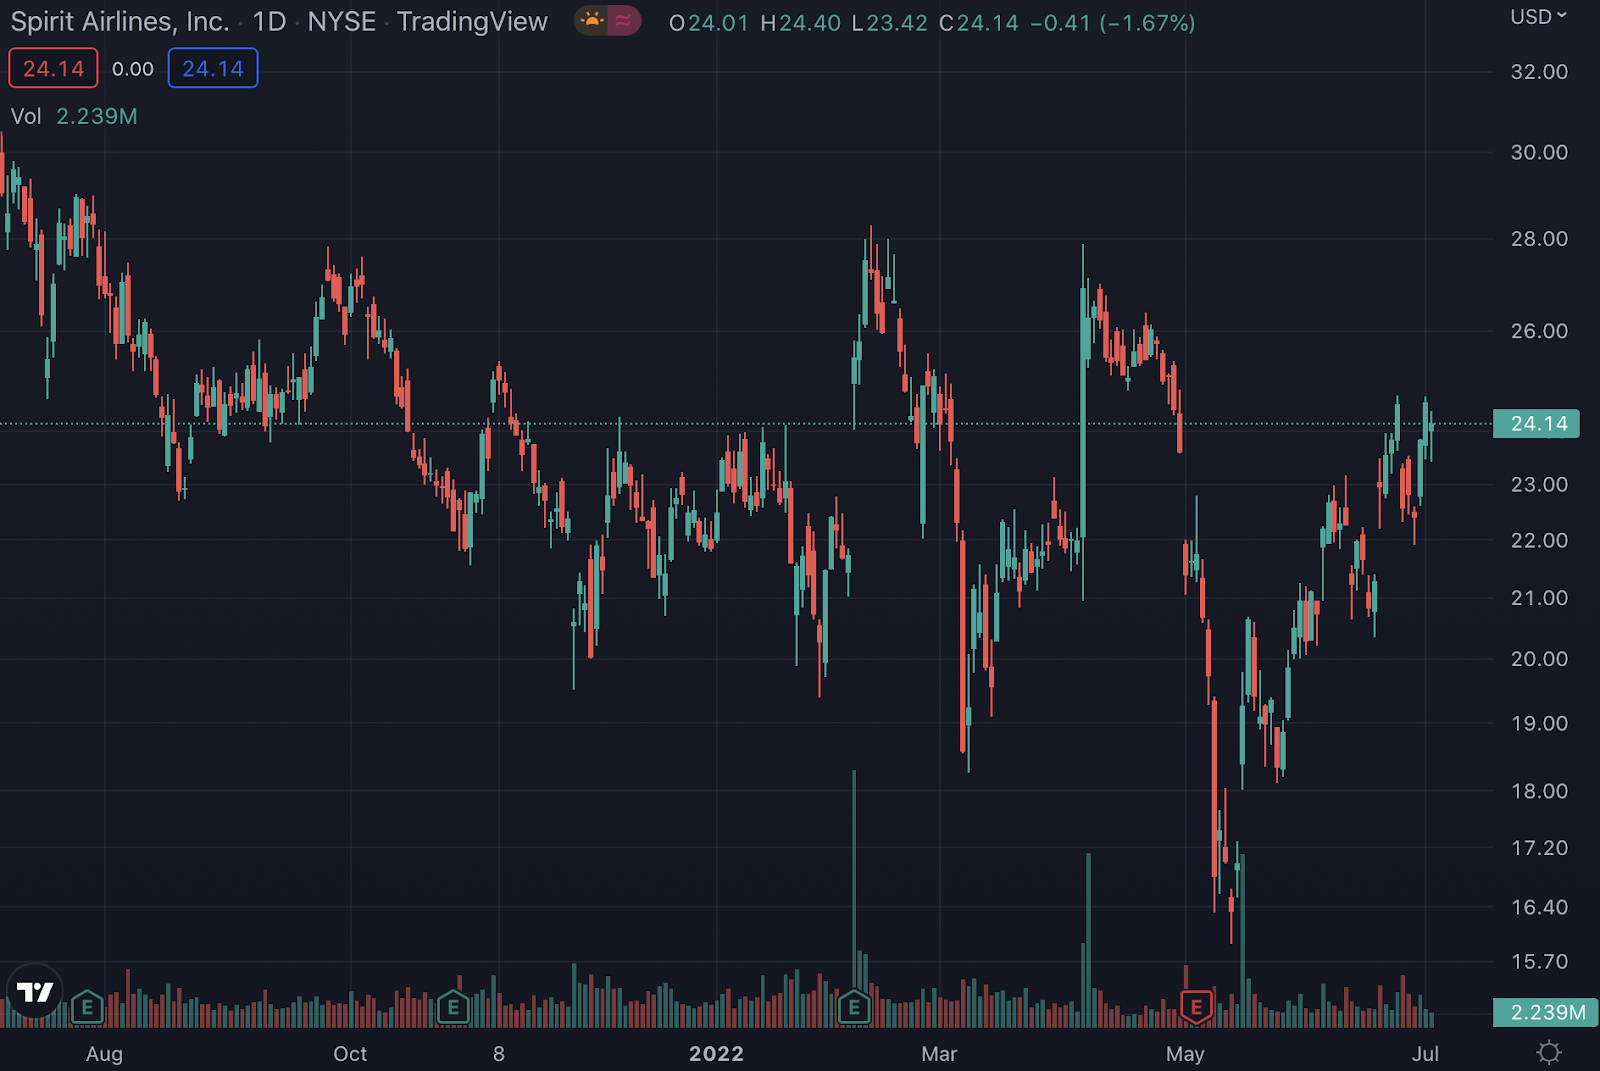Click the green 24.14 current price tag
This screenshot has height=1071, width=1600.
coord(1537,423)
